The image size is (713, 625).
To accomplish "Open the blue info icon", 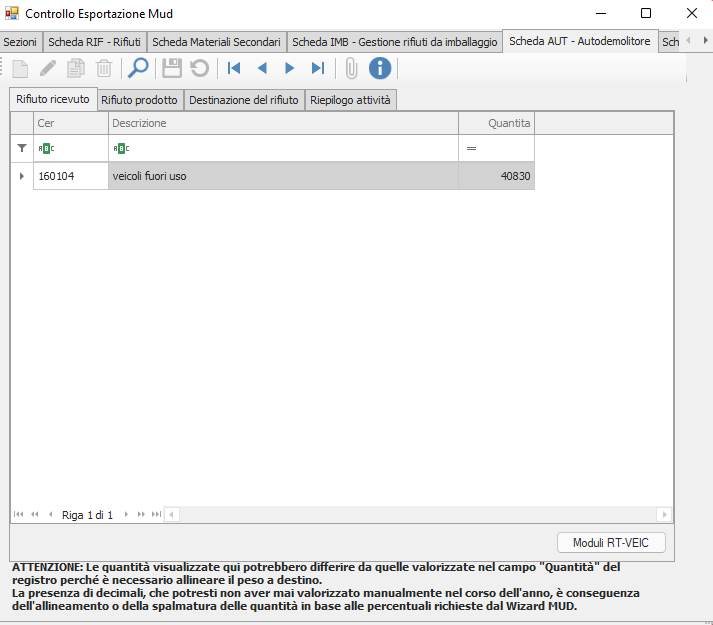I will [x=380, y=68].
